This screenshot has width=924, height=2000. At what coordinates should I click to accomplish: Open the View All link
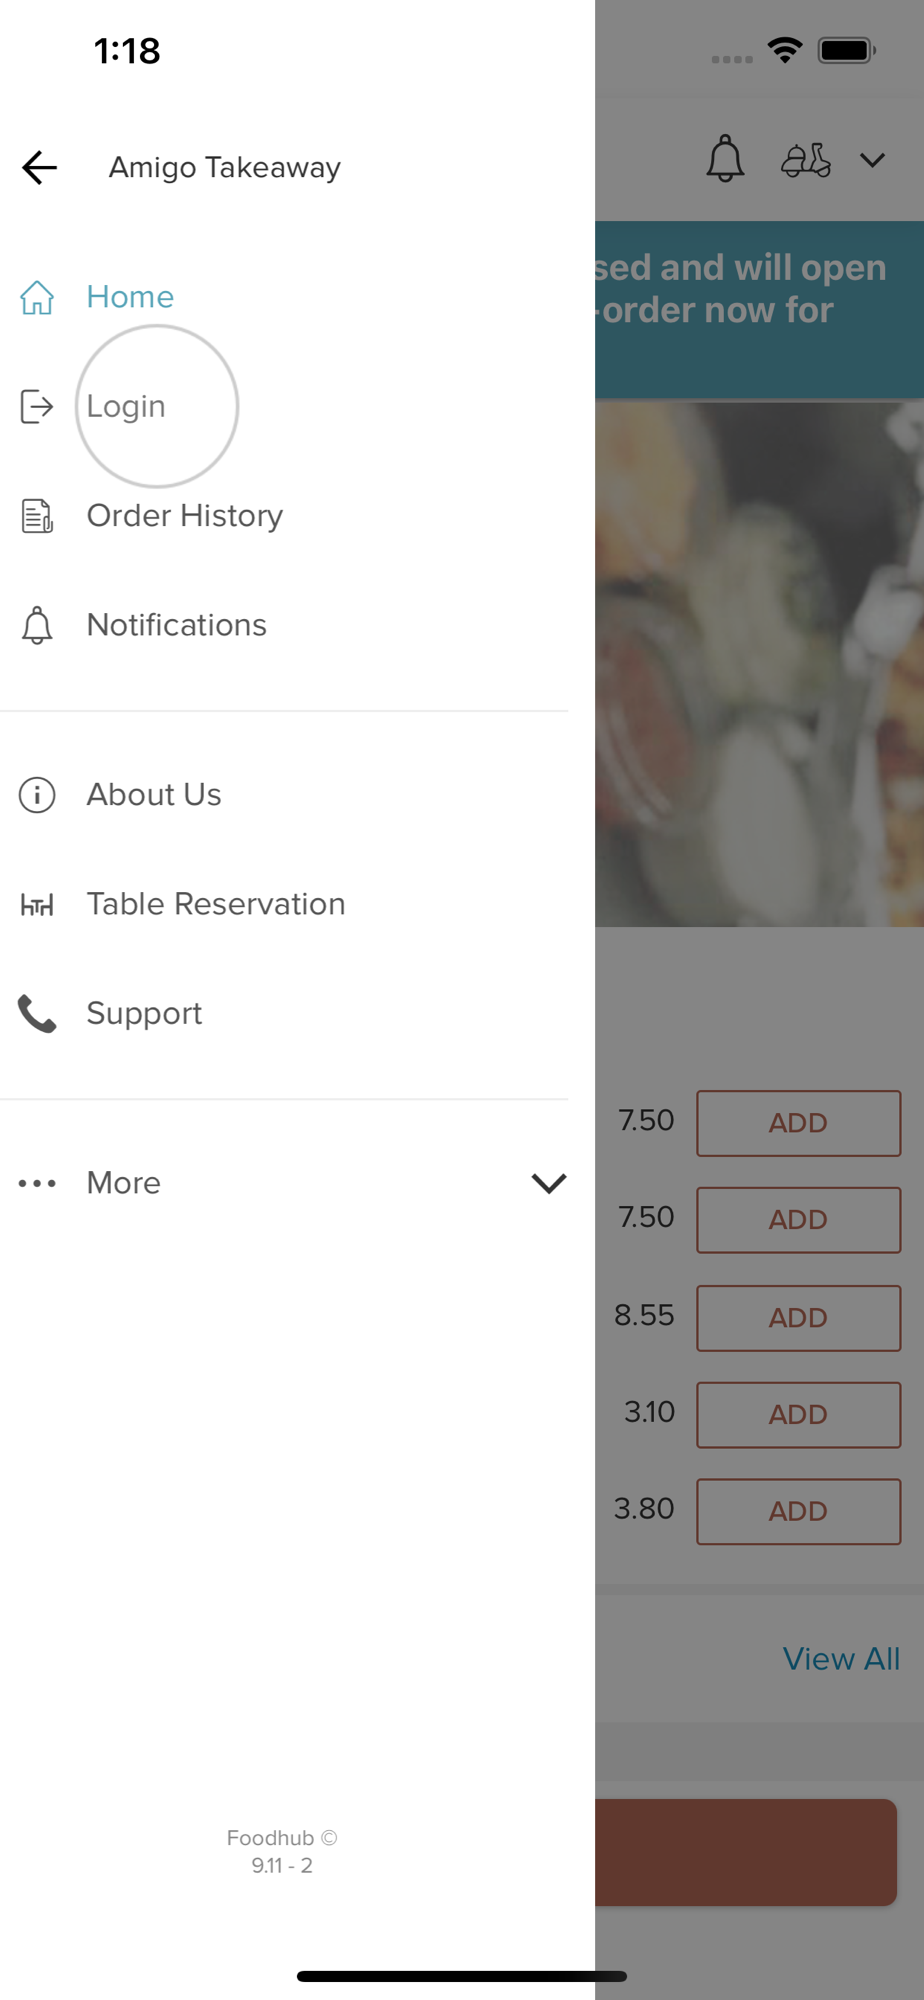coord(841,1659)
